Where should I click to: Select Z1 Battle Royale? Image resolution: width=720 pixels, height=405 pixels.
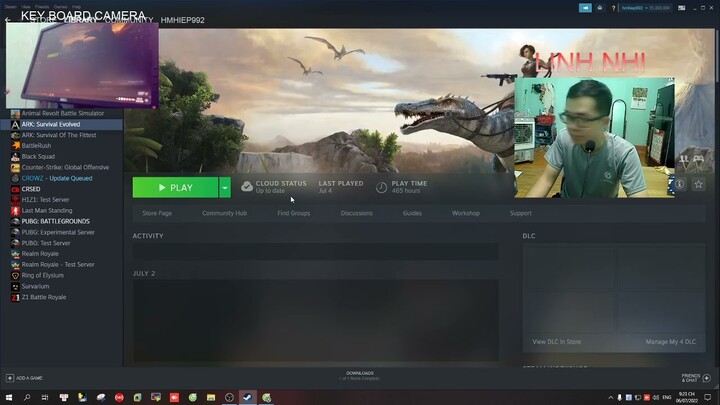point(44,297)
